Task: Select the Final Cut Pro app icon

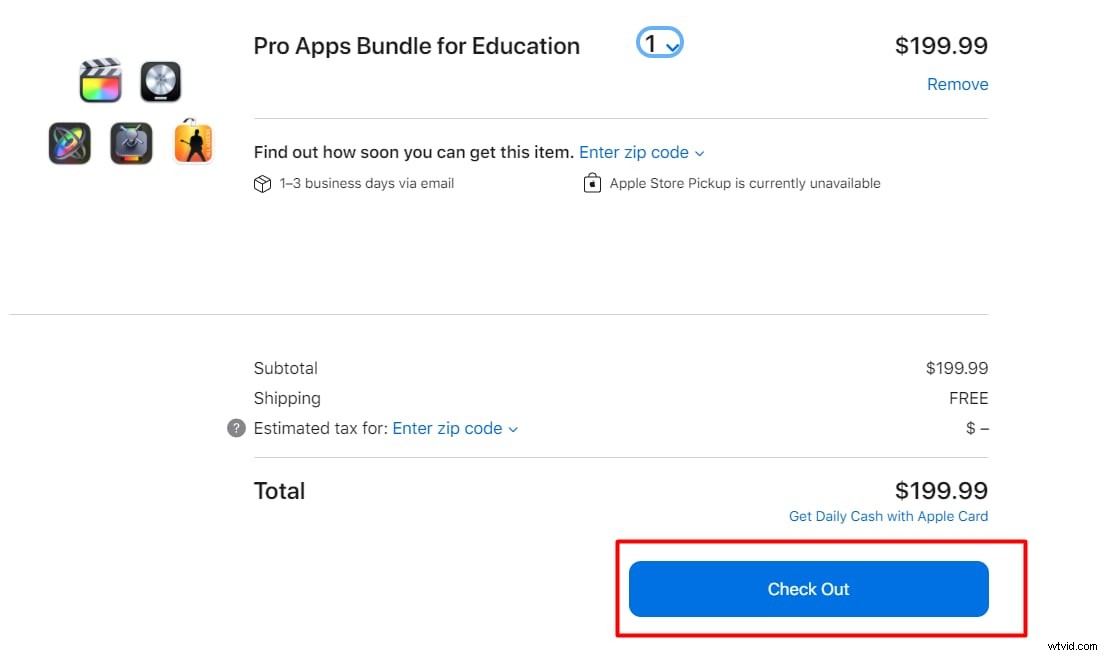Action: 99,80
